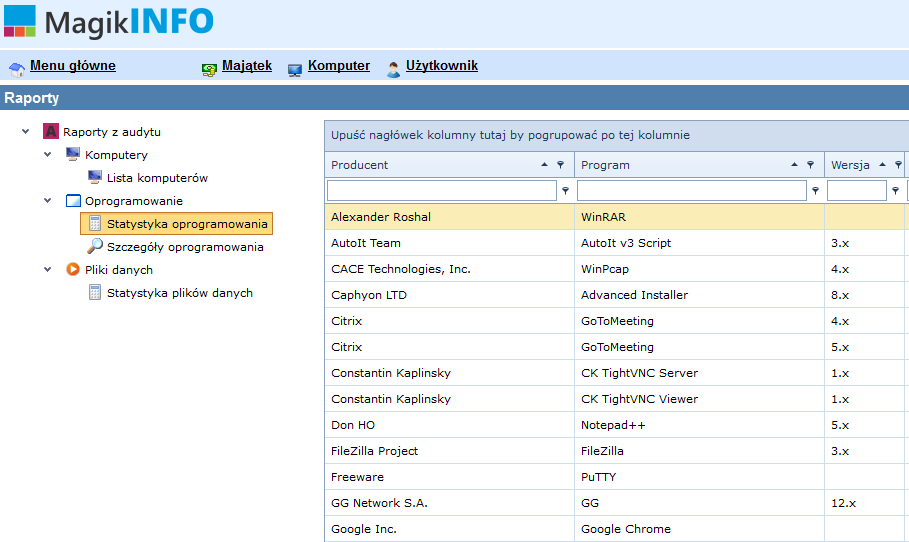909x542 pixels.
Task: Select the Komputery tree label
Action: point(116,155)
